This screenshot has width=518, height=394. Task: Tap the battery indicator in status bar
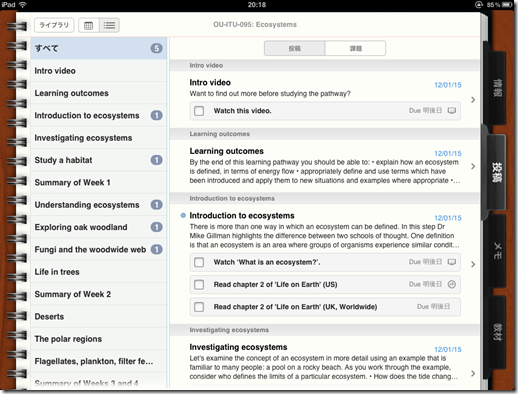pos(507,5)
